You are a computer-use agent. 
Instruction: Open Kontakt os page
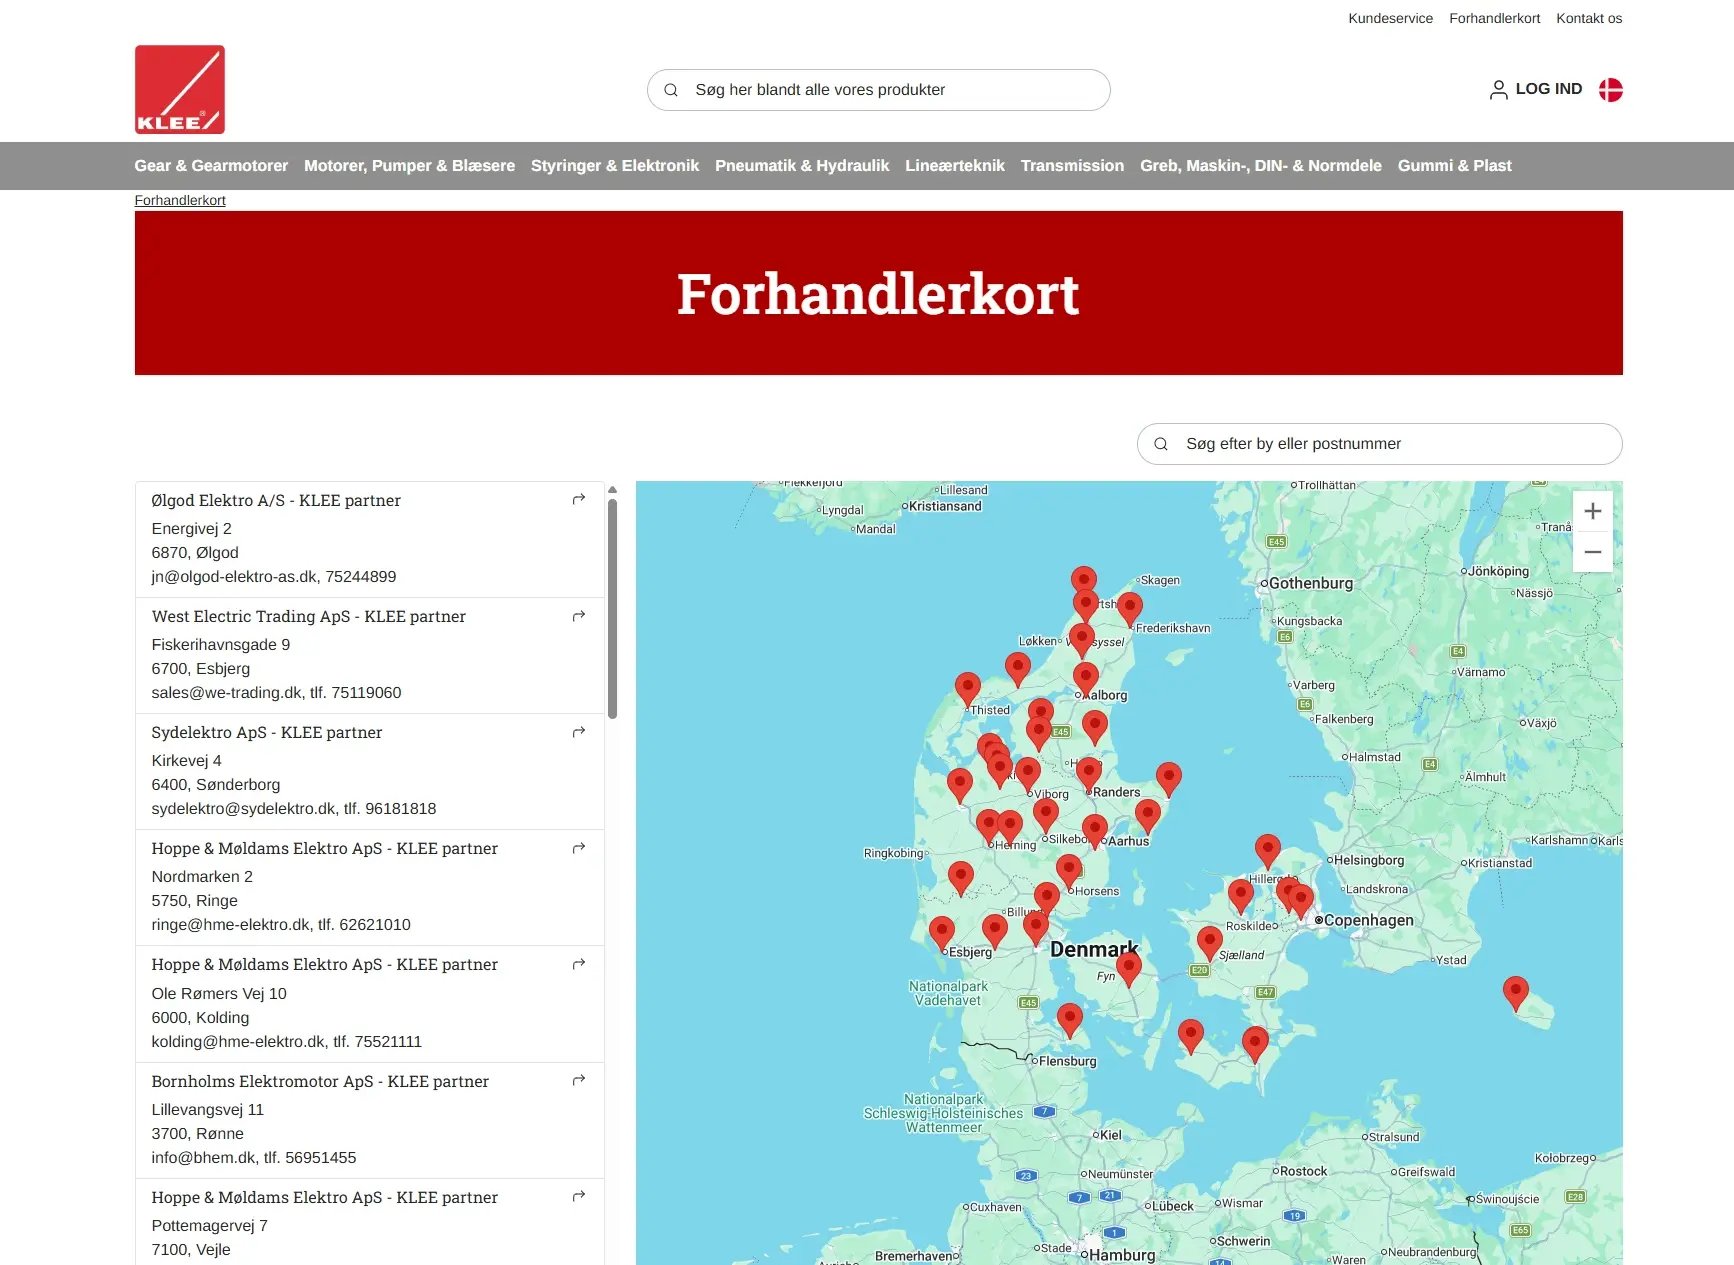pos(1589,18)
